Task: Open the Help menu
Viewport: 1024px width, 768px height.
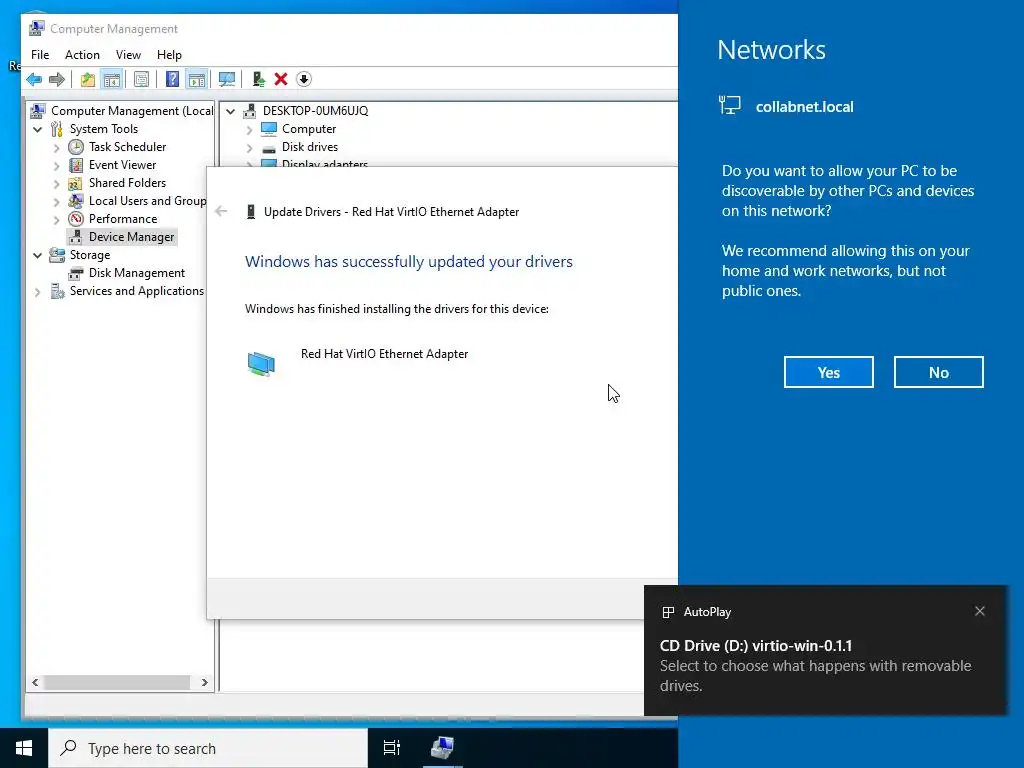Action: pos(169,55)
